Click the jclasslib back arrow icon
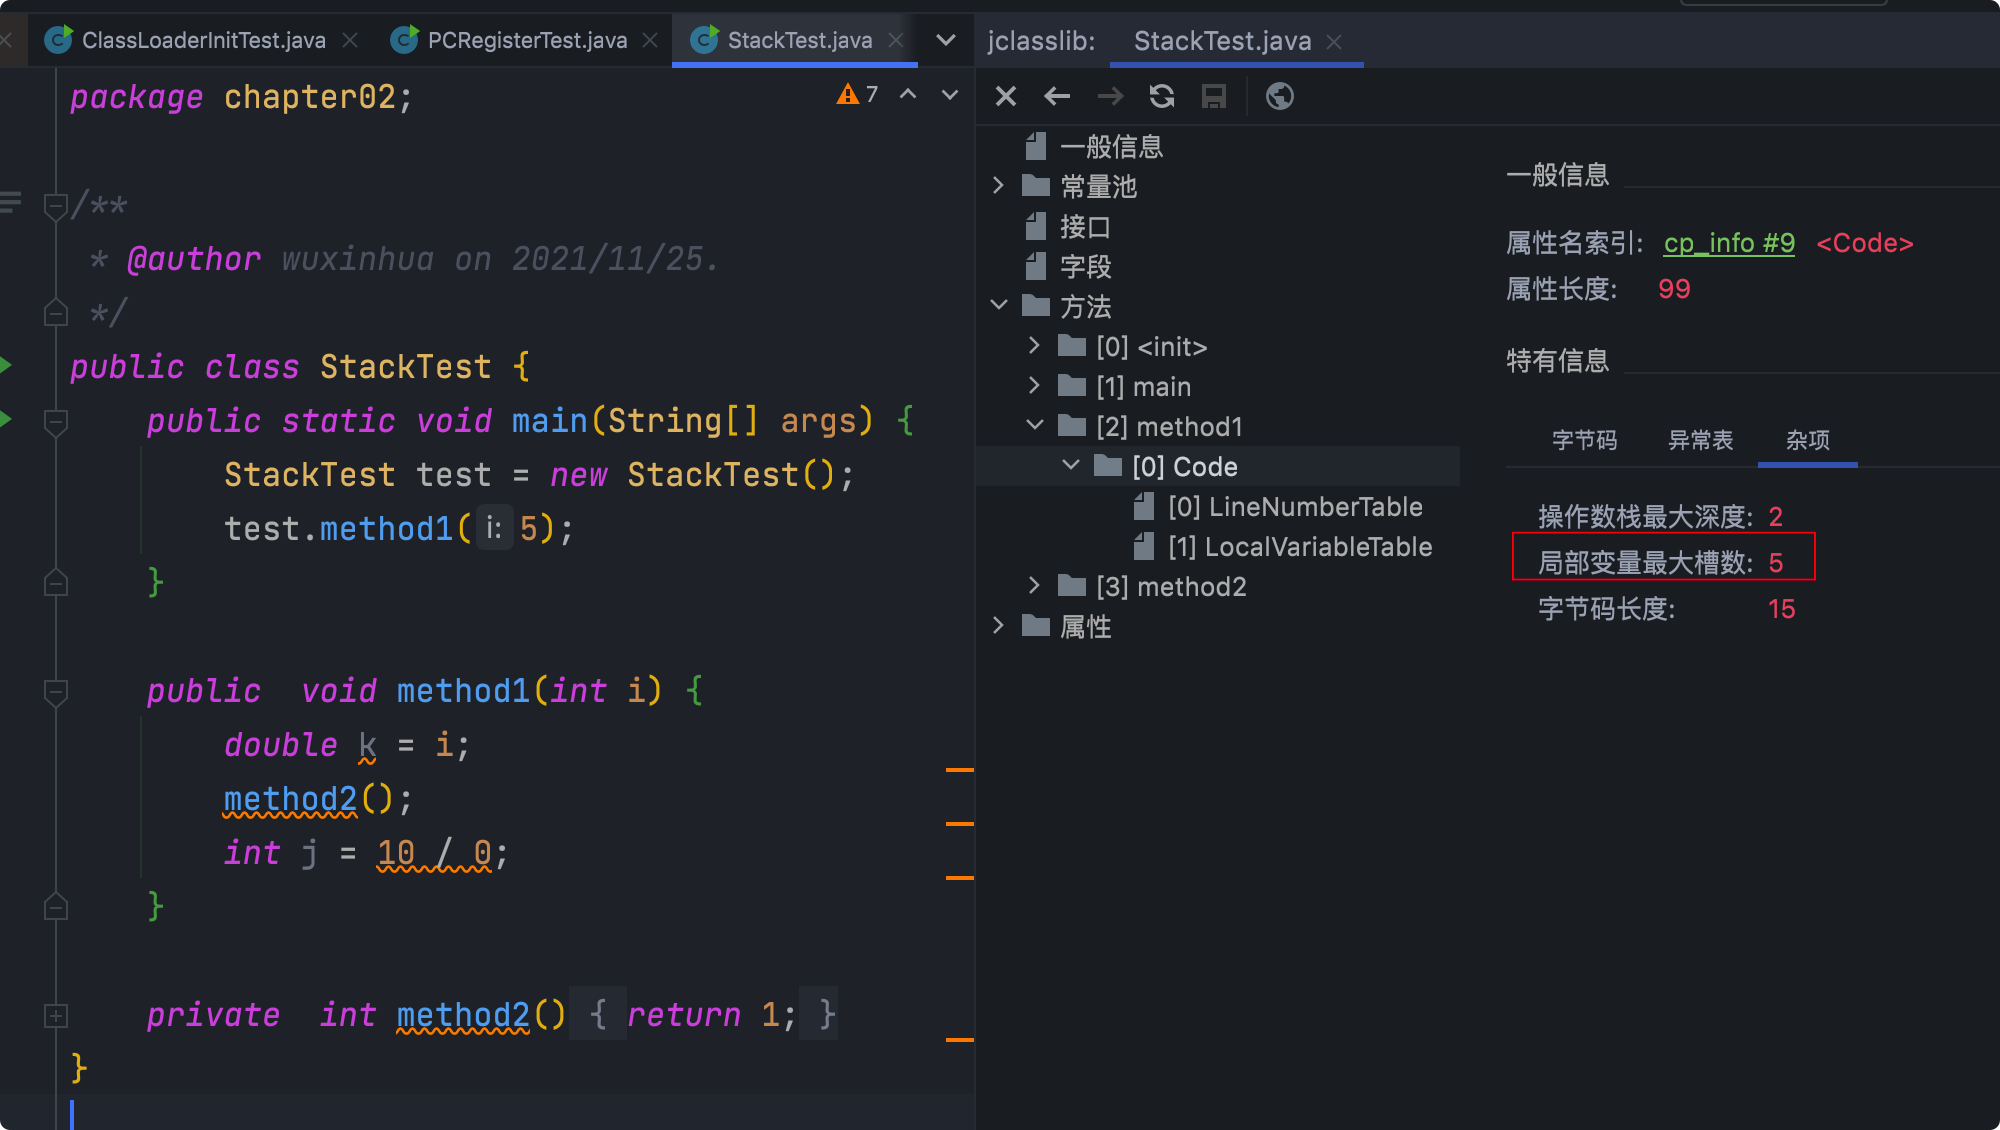 [1057, 96]
